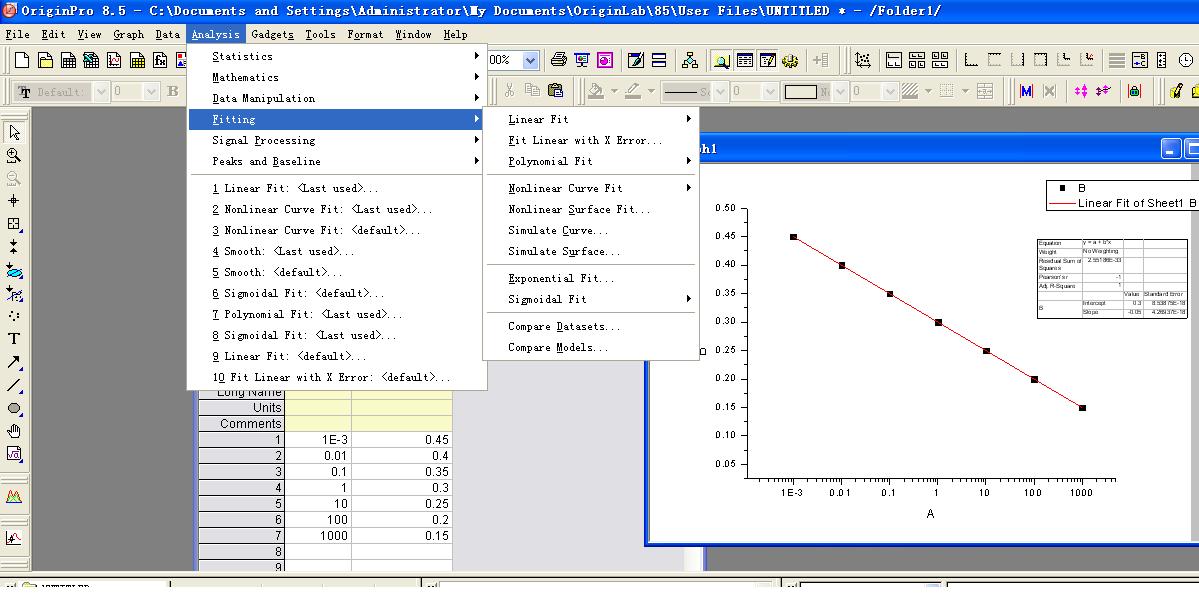Open the Tools menu
The width and height of the screenshot is (1199, 600).
click(320, 34)
